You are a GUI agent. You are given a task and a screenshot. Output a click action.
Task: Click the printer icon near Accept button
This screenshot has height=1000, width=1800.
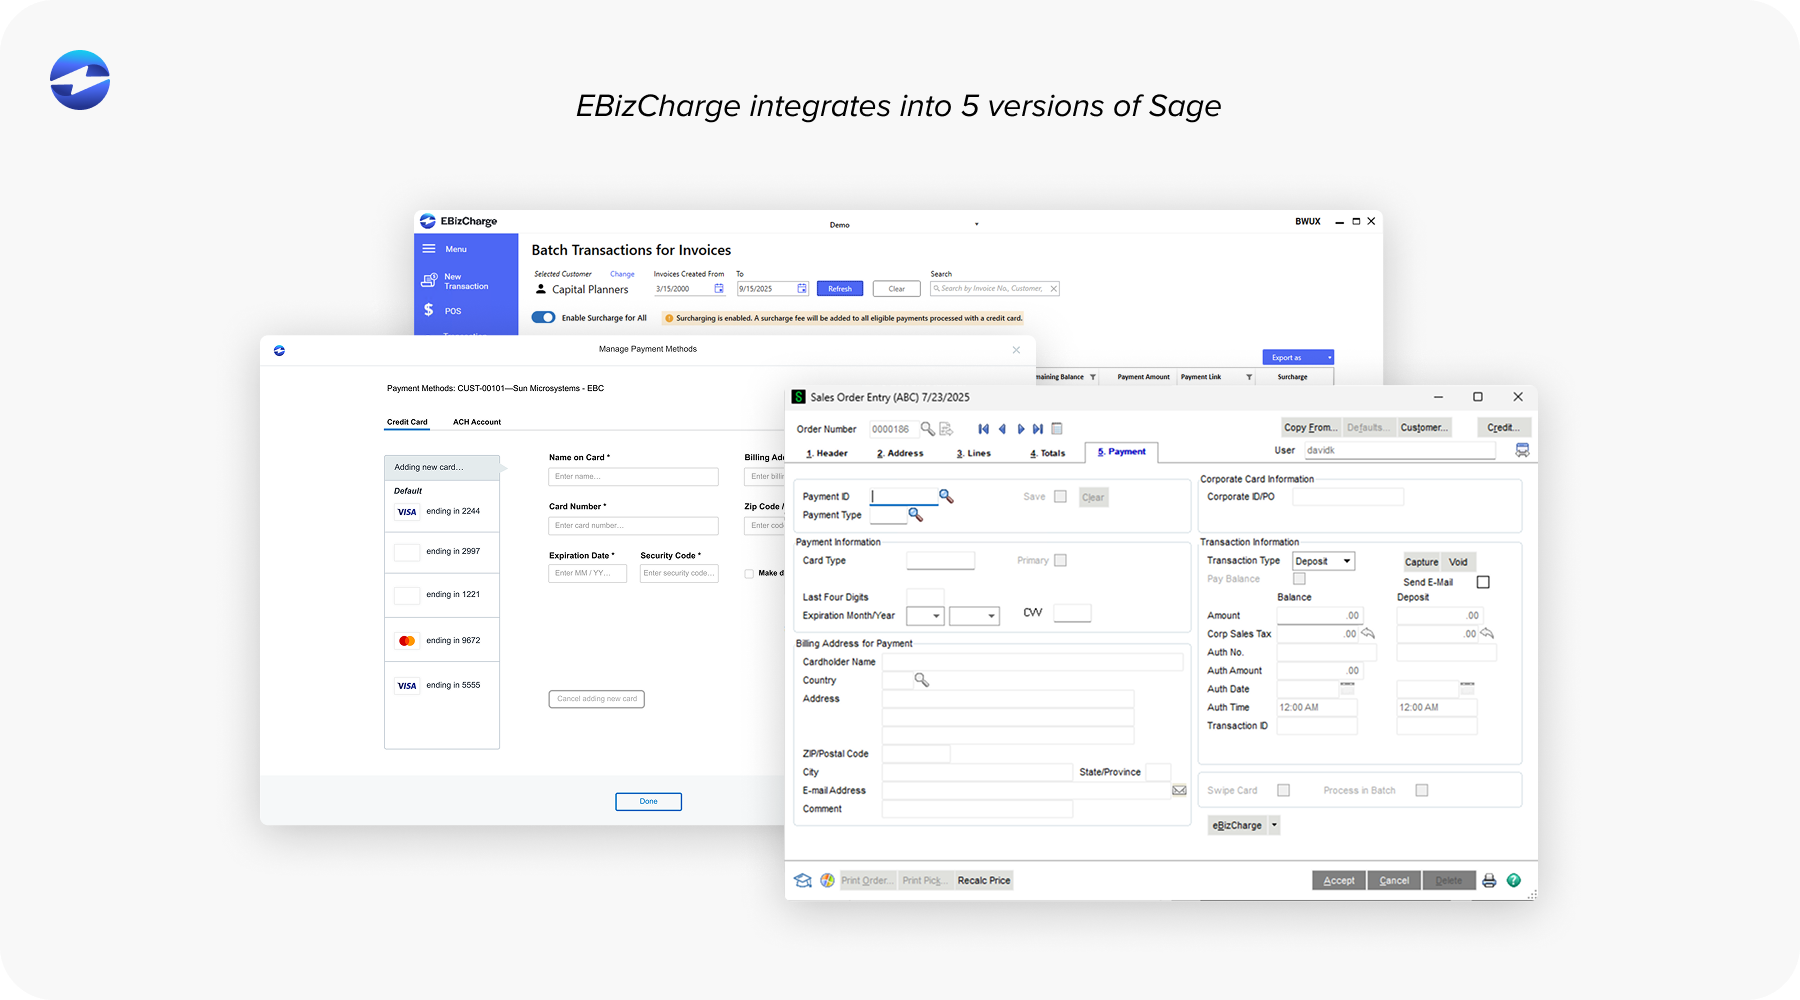[1489, 880]
